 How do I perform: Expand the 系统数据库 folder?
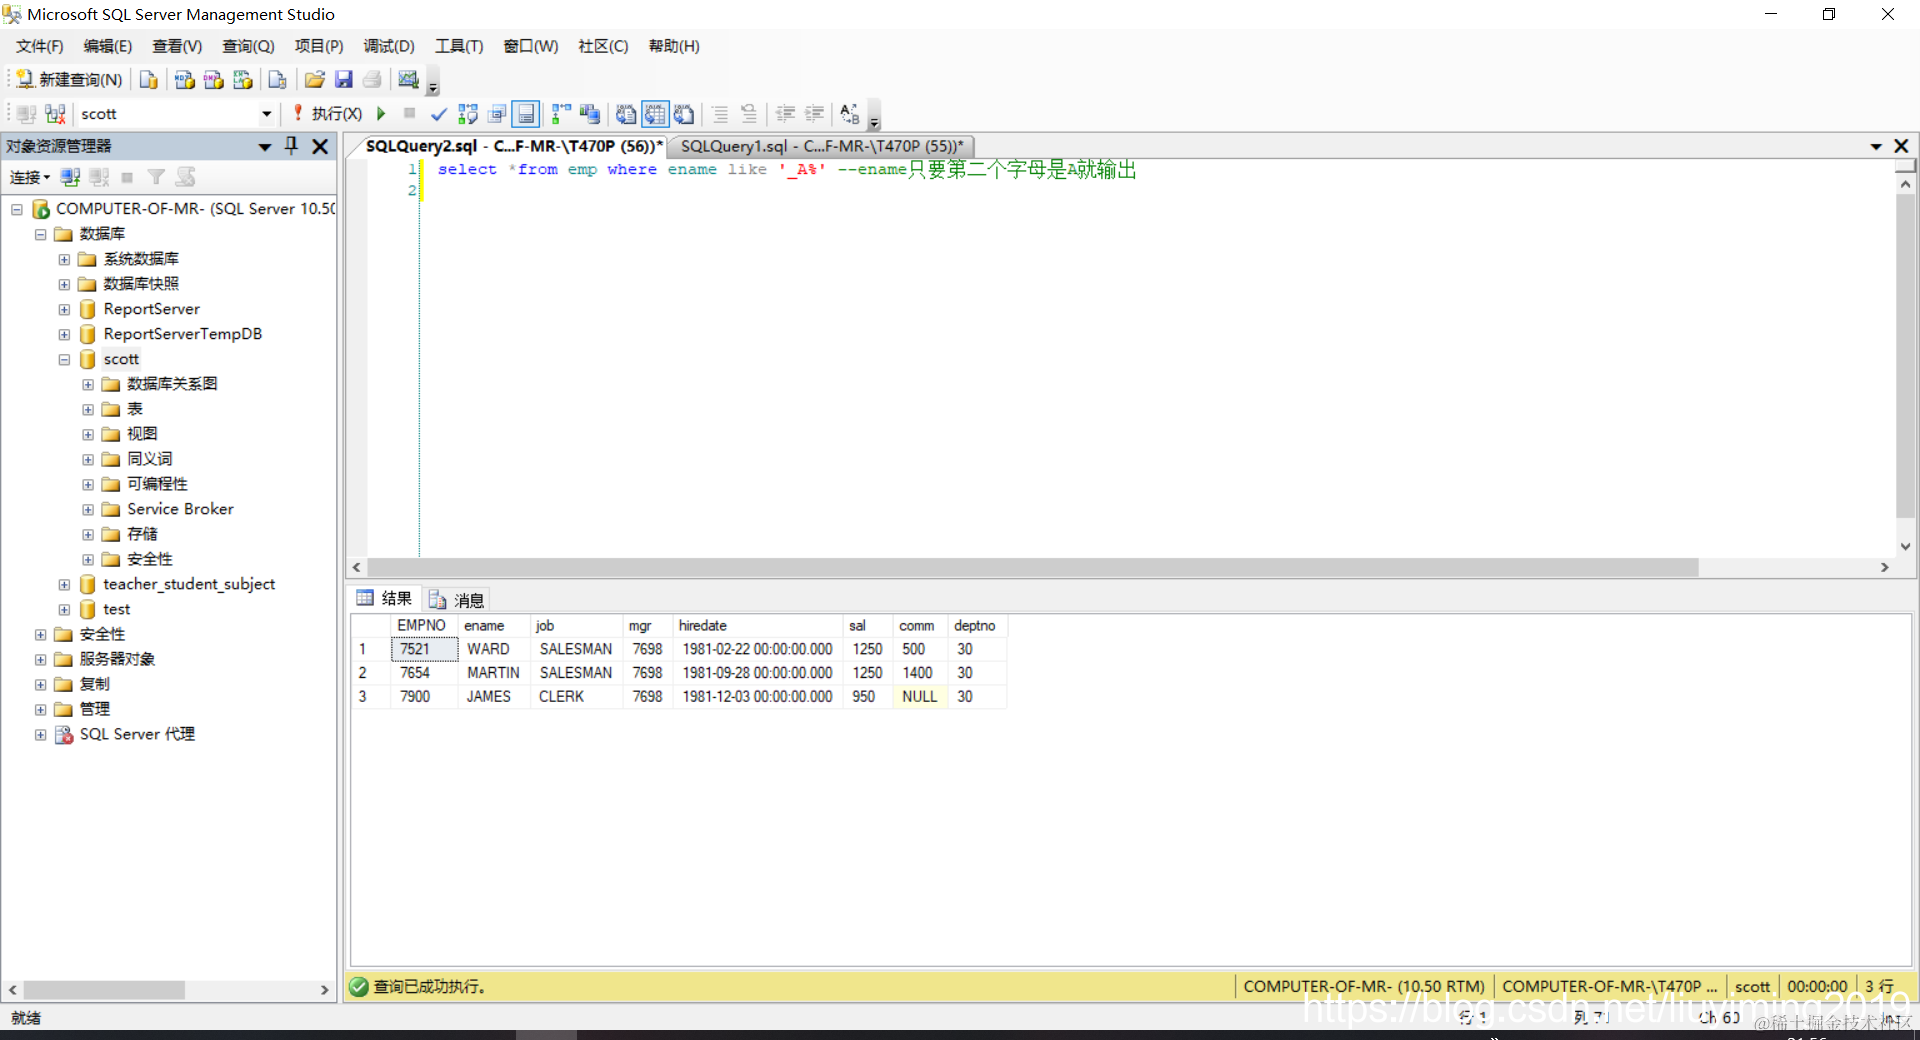coord(64,259)
